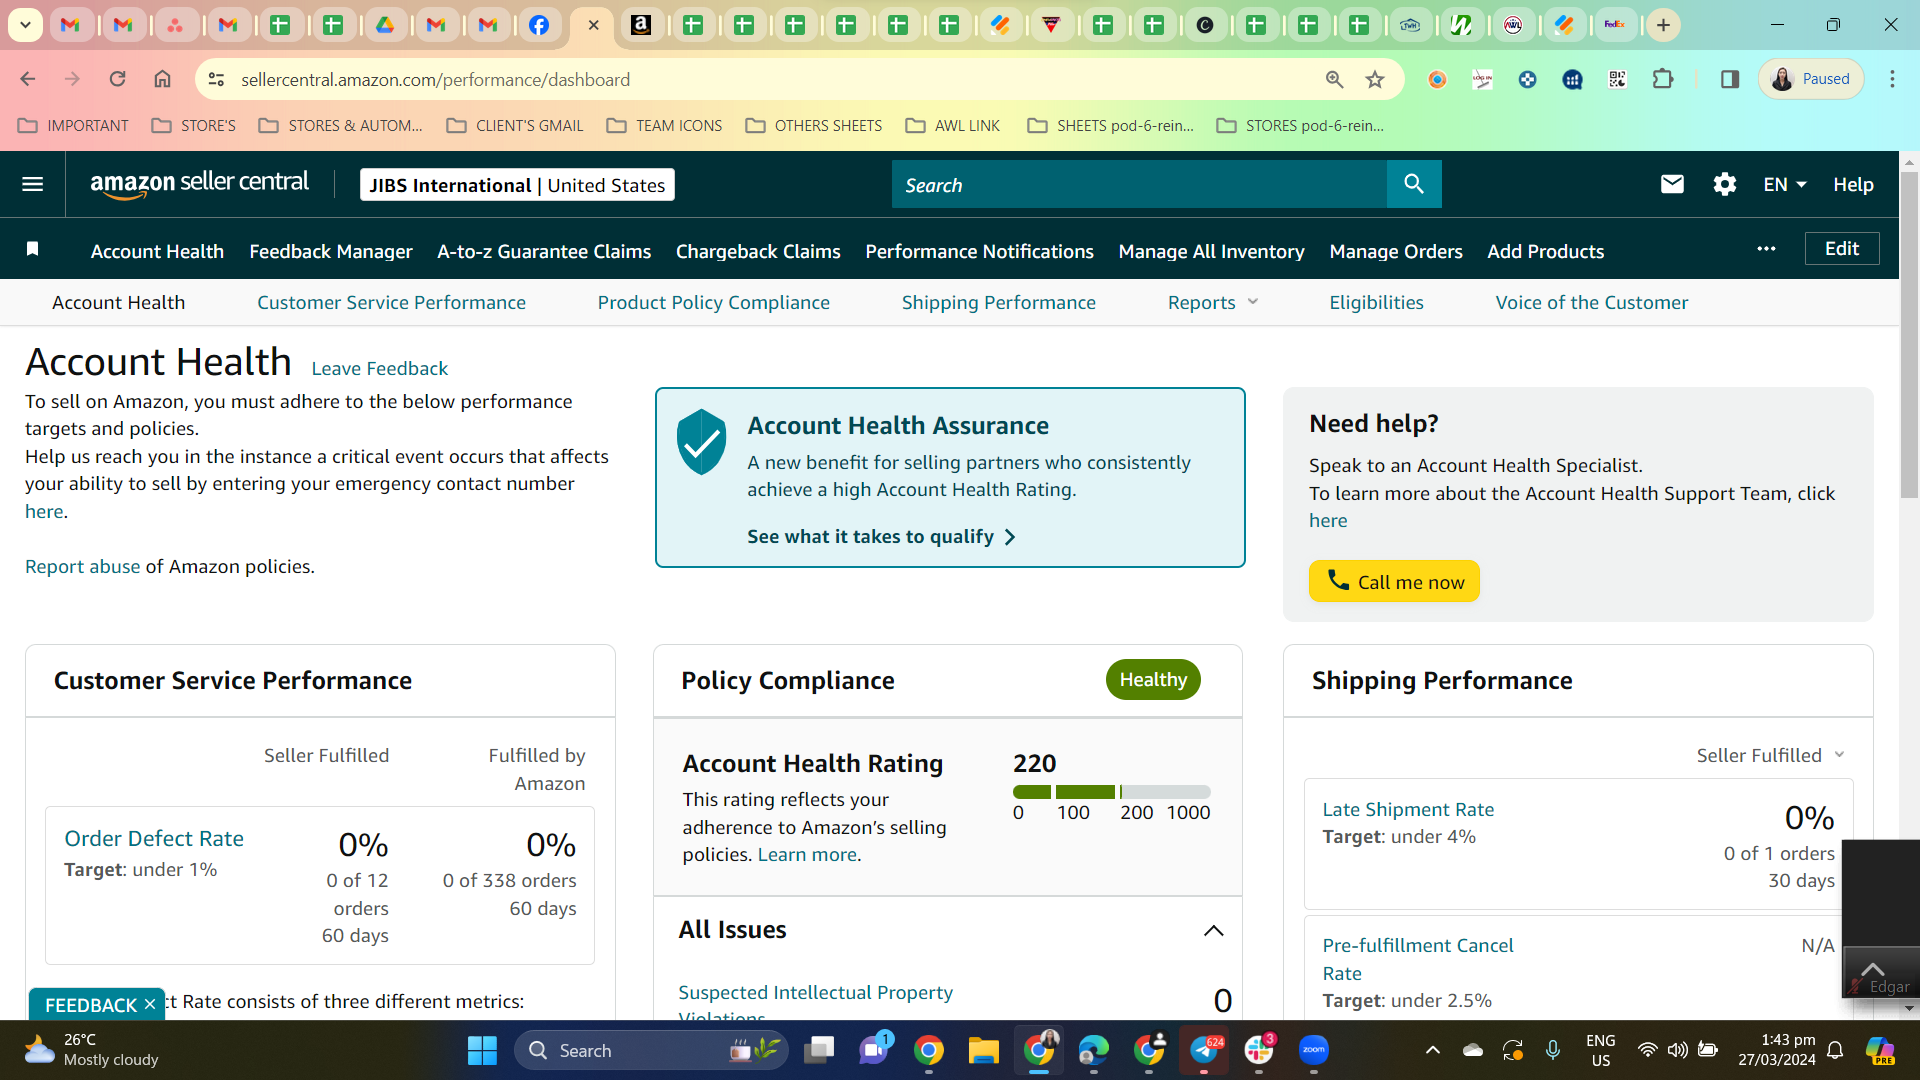
Task: Select the Account Health sub-tab
Action: pos(118,302)
